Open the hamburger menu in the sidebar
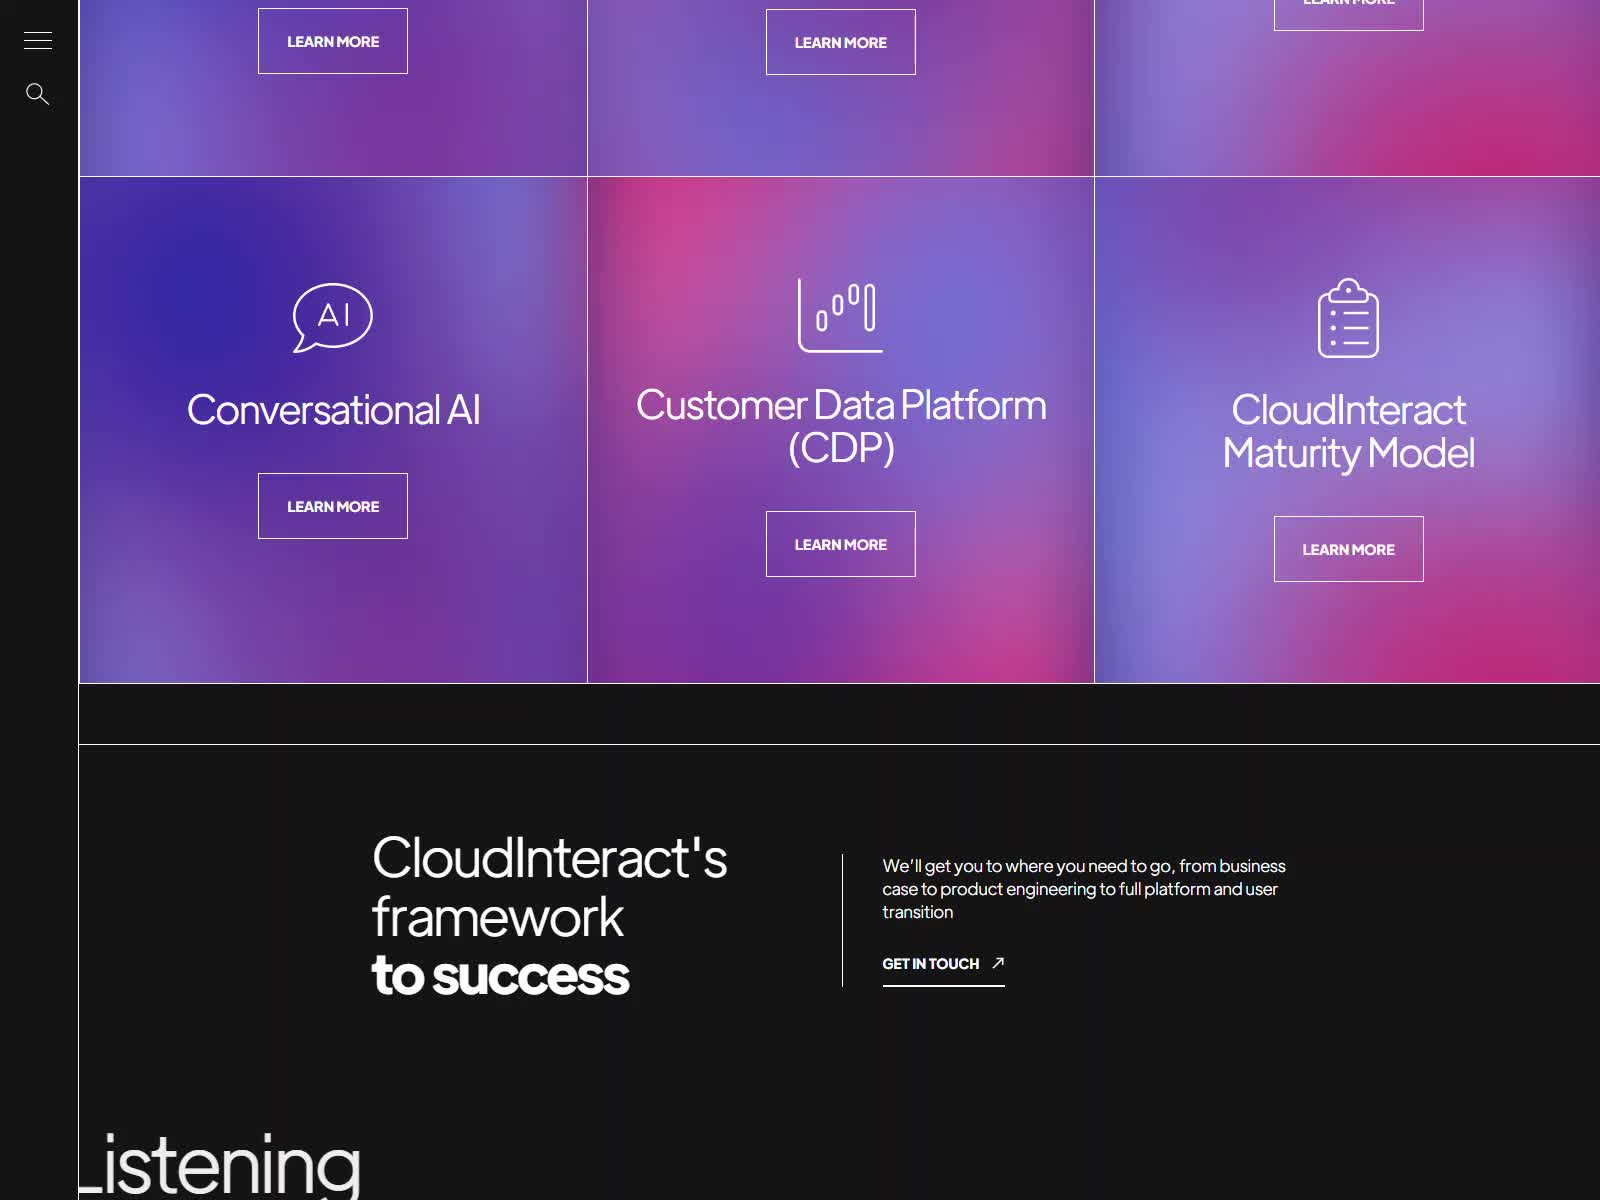Image resolution: width=1600 pixels, height=1200 pixels. coord(38,41)
